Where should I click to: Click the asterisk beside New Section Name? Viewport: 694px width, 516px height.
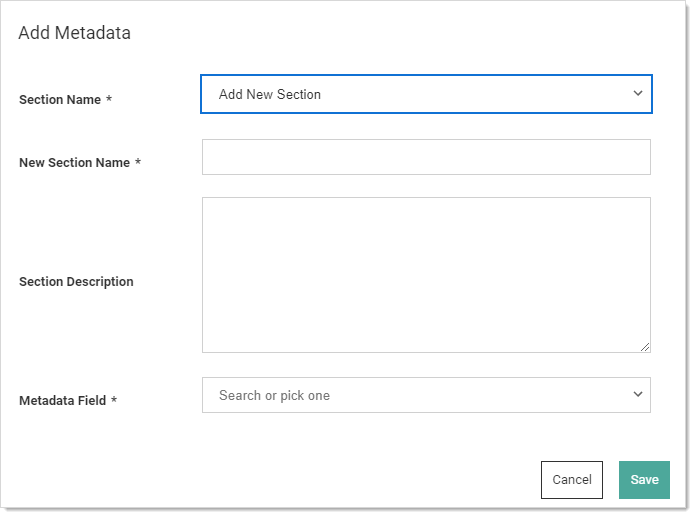click(138, 162)
